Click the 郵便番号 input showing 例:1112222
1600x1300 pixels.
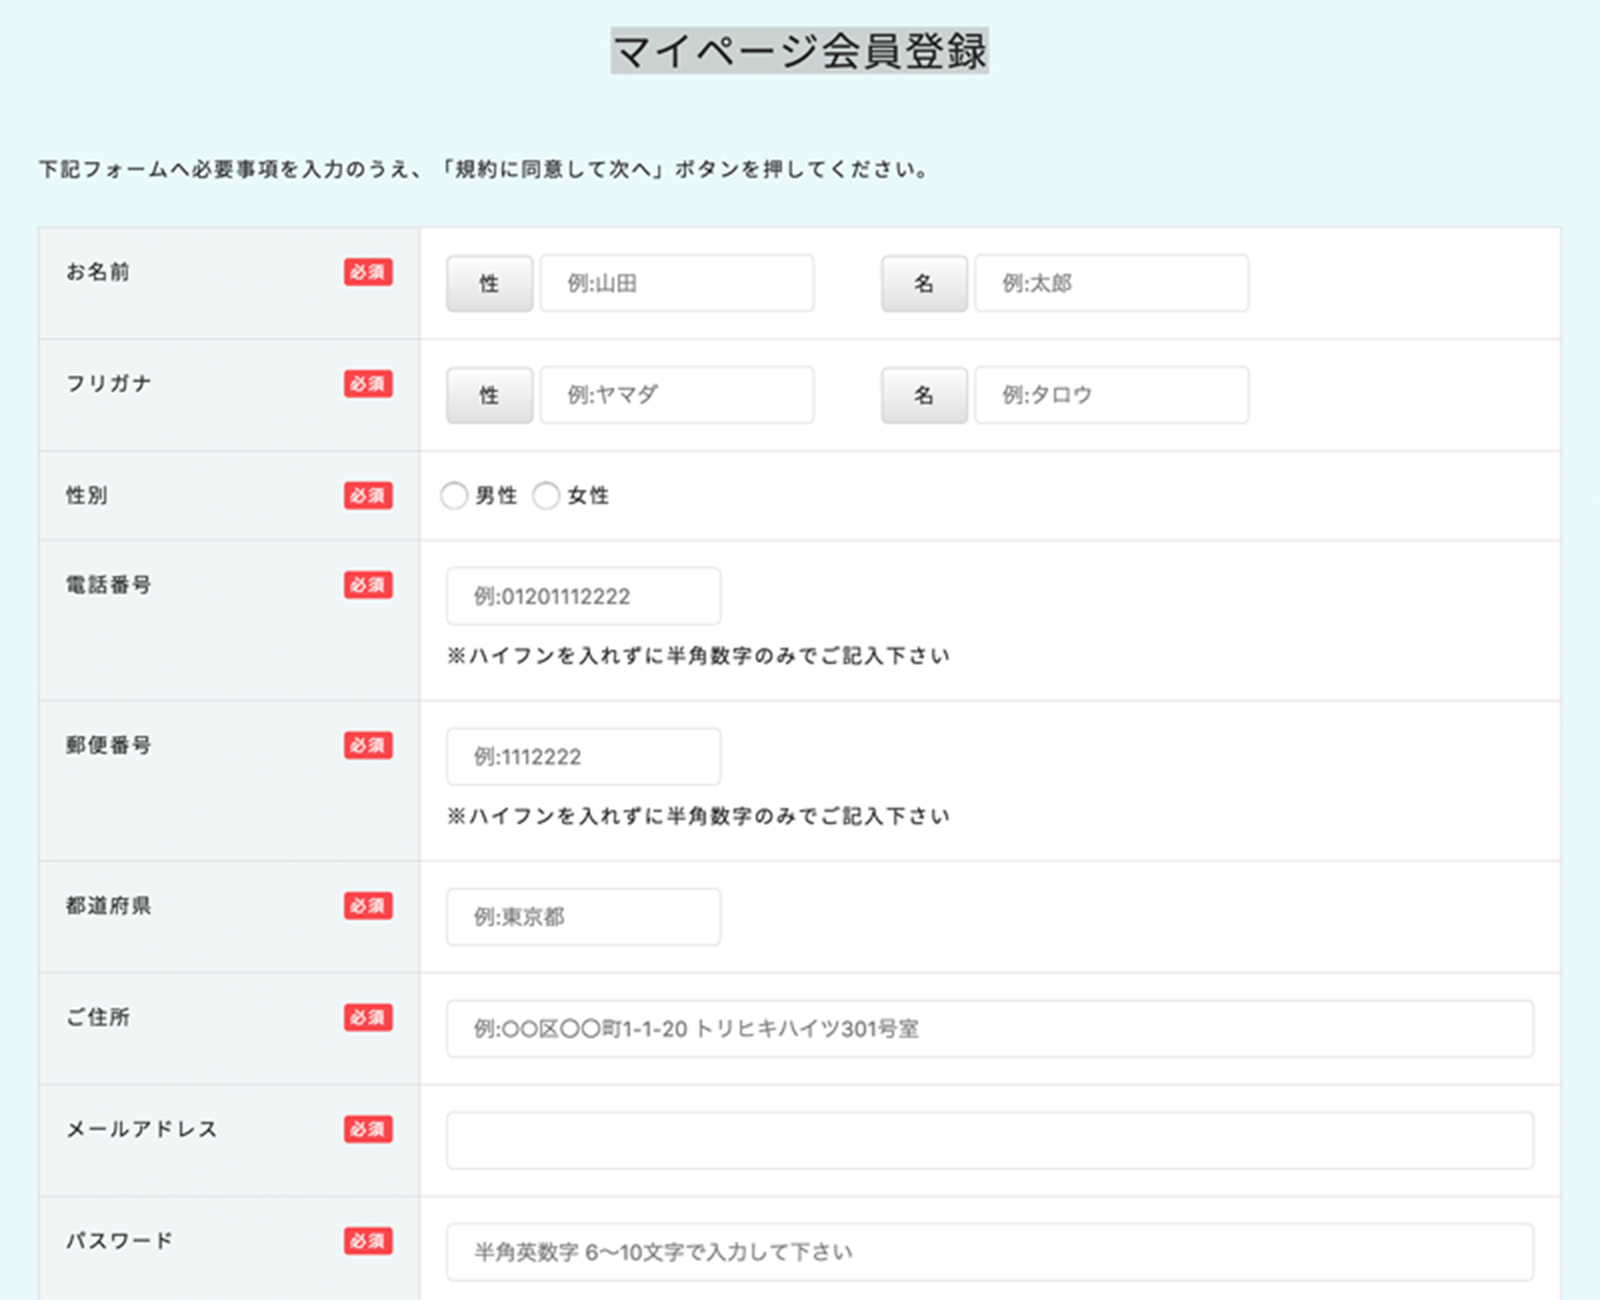click(x=583, y=757)
